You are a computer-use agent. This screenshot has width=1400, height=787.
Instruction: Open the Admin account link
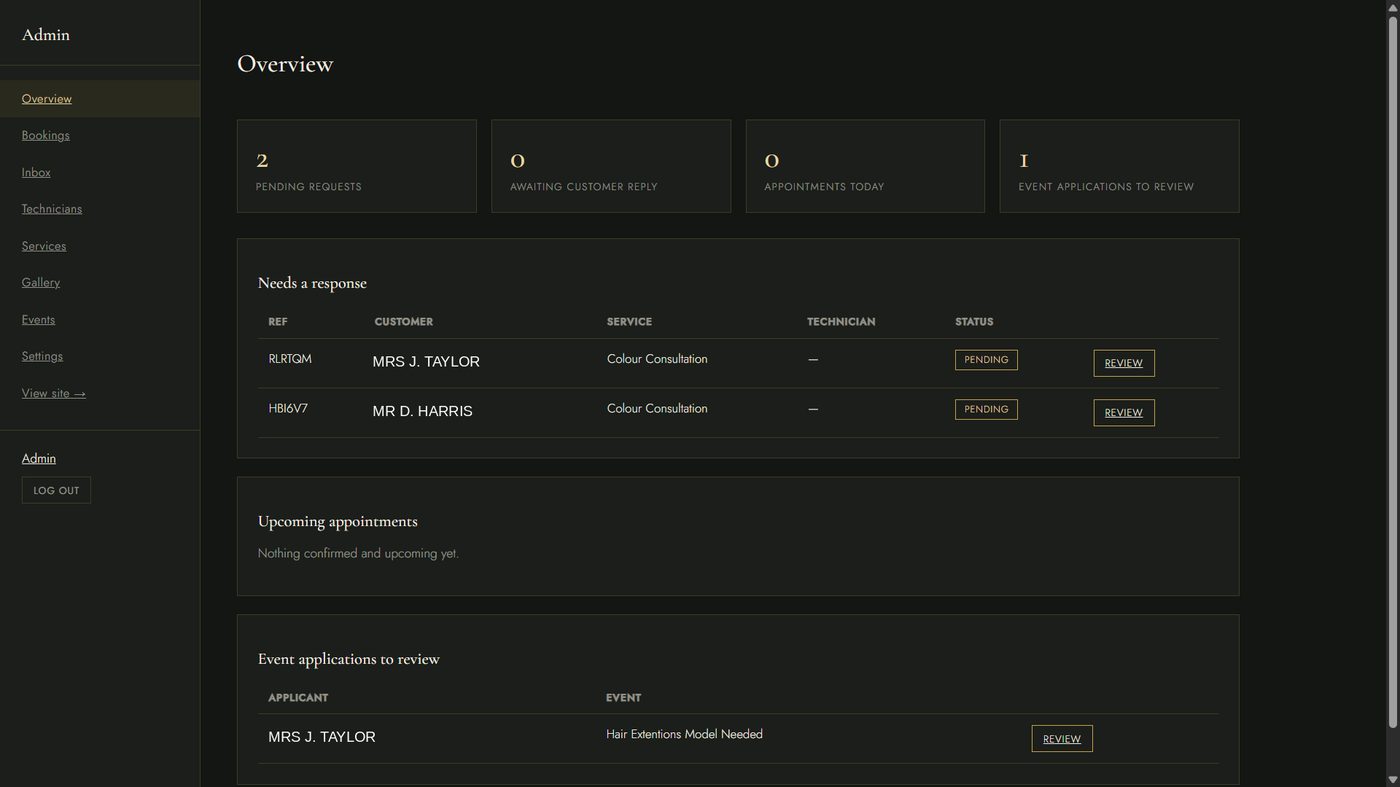pyautogui.click(x=39, y=459)
